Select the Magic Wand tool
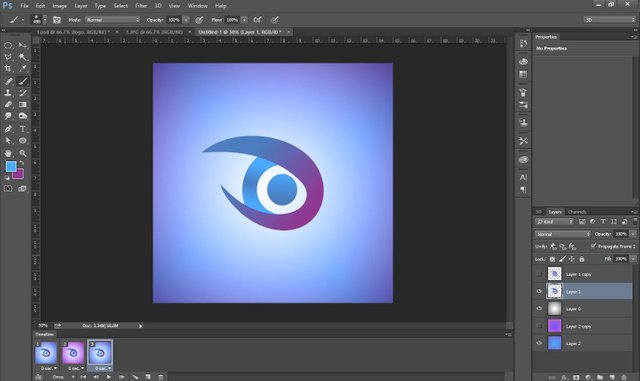Viewport: 640px width, 381px height. click(x=23, y=57)
